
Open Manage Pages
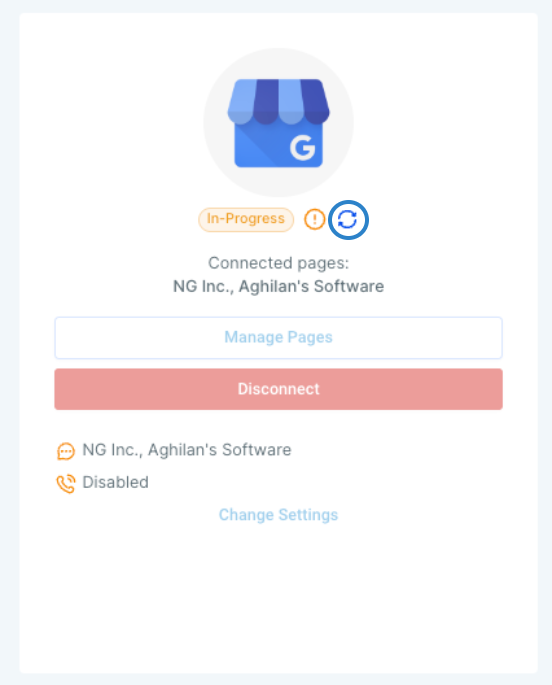[x=279, y=338]
